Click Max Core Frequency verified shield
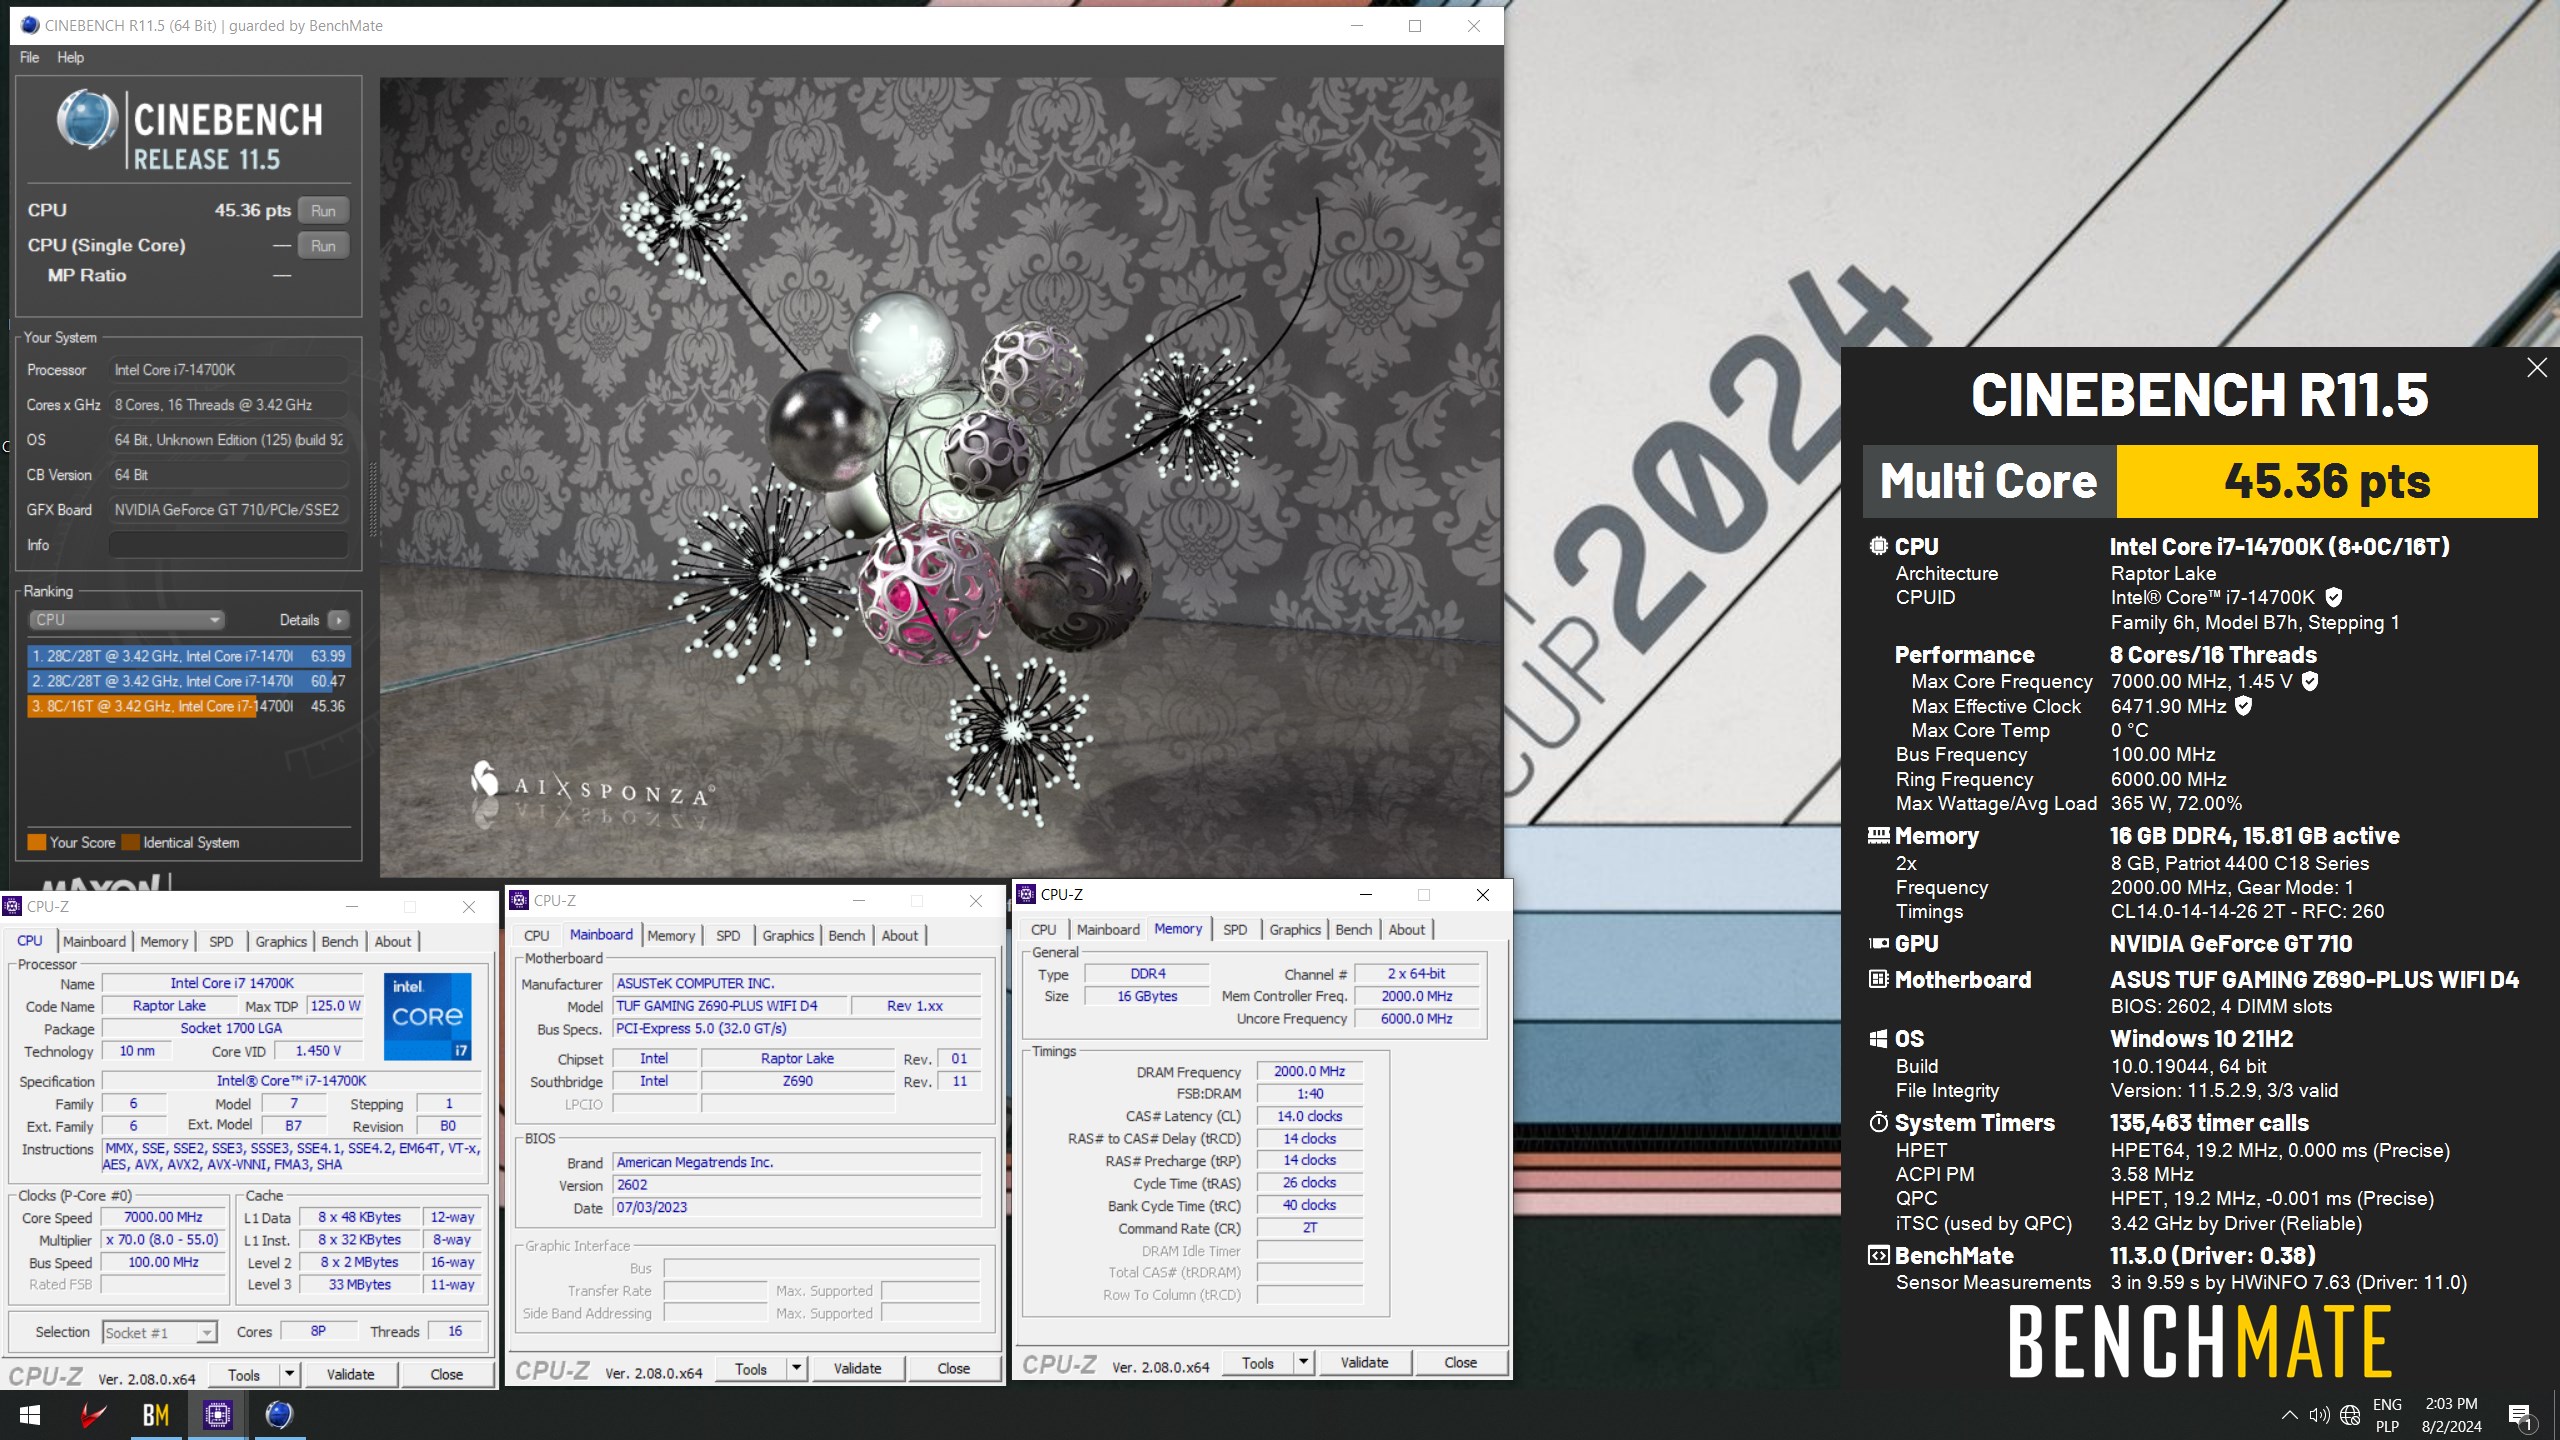 coord(2310,681)
